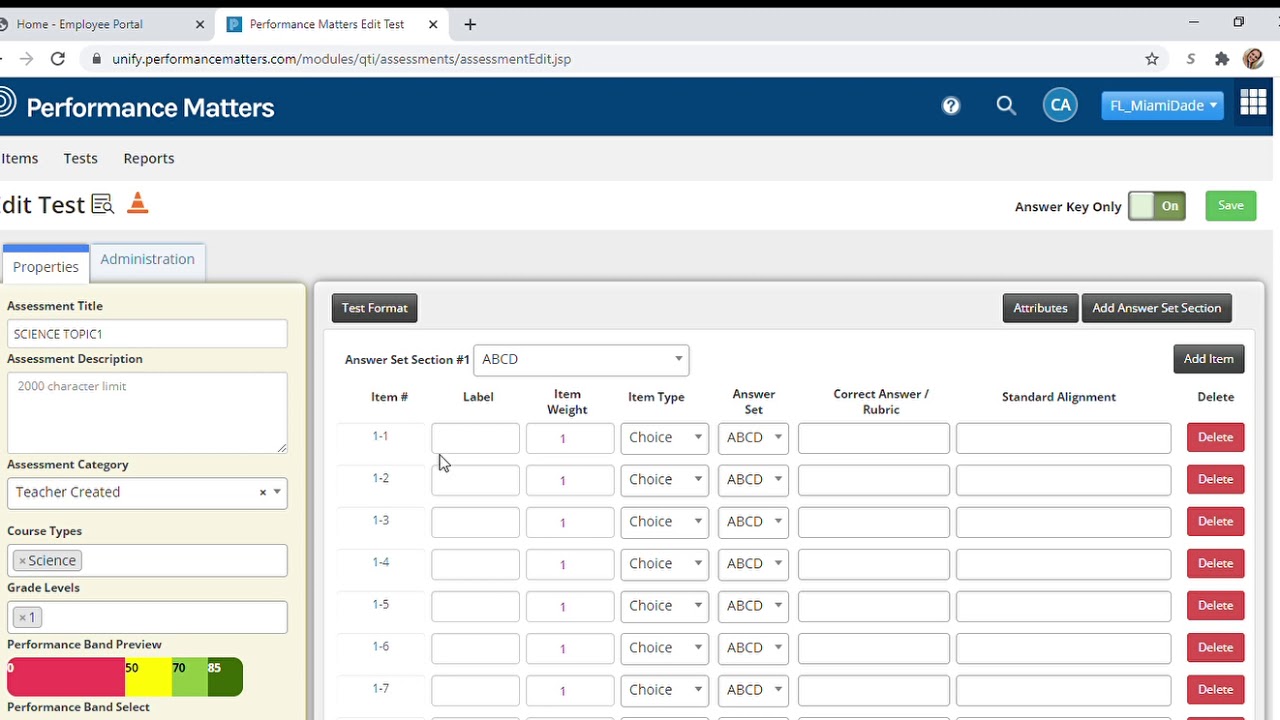The width and height of the screenshot is (1280, 720).
Task: Open the apps grid launcher icon
Action: pyautogui.click(x=1253, y=102)
